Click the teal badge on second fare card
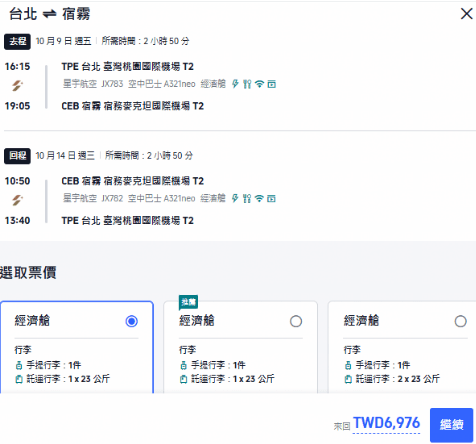Viewport: 476px width, 444px height. (x=188, y=302)
